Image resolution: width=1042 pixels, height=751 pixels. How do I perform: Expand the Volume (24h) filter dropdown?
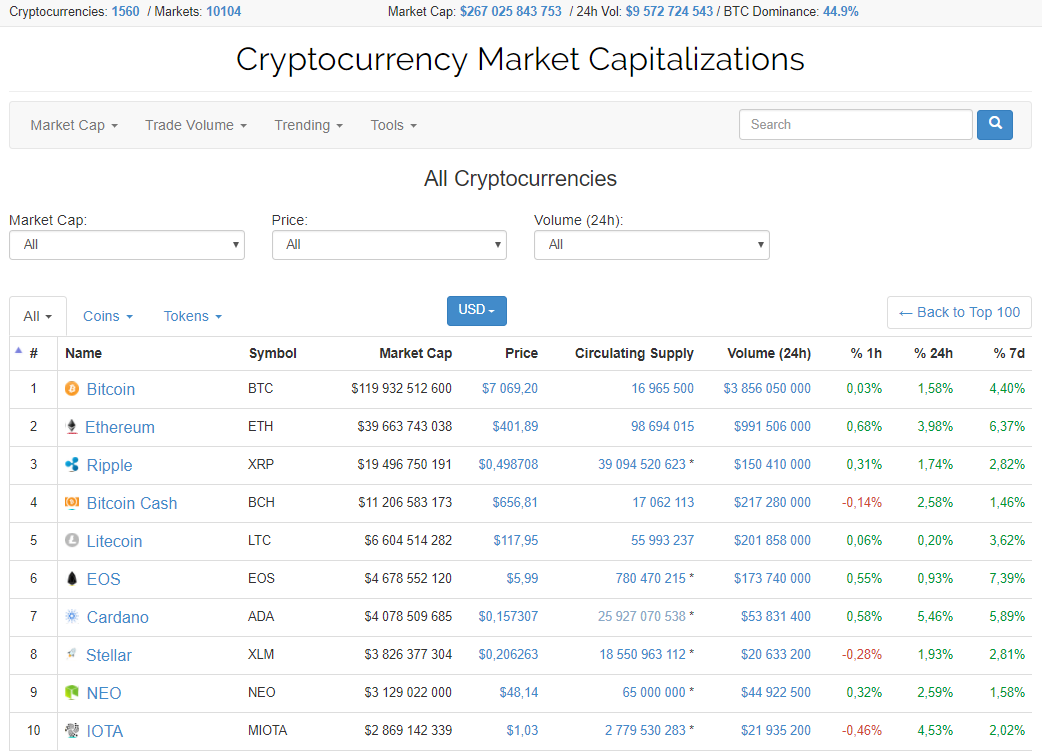[651, 244]
